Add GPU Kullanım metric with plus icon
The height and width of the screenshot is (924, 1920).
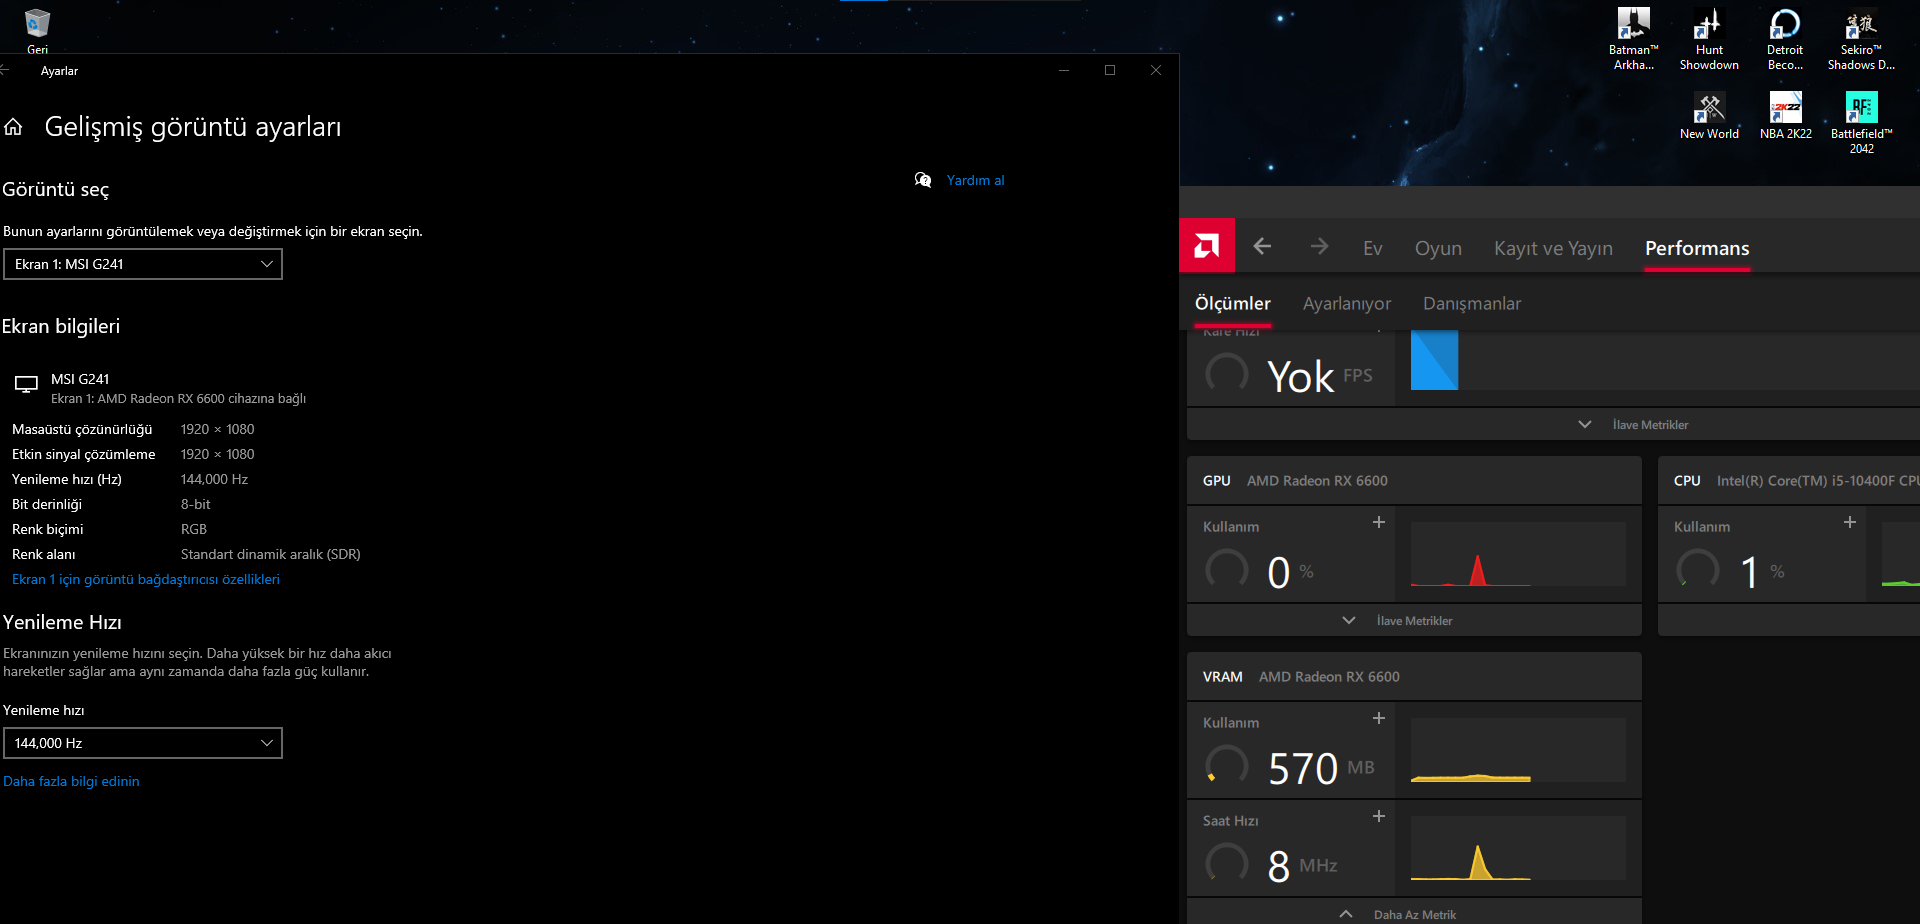[1379, 522]
